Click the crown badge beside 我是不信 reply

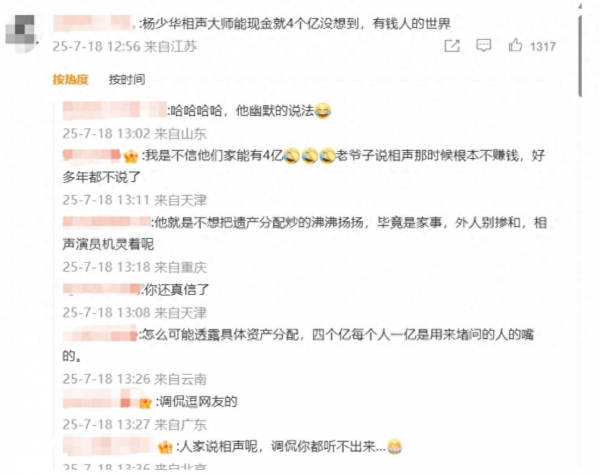131,156
